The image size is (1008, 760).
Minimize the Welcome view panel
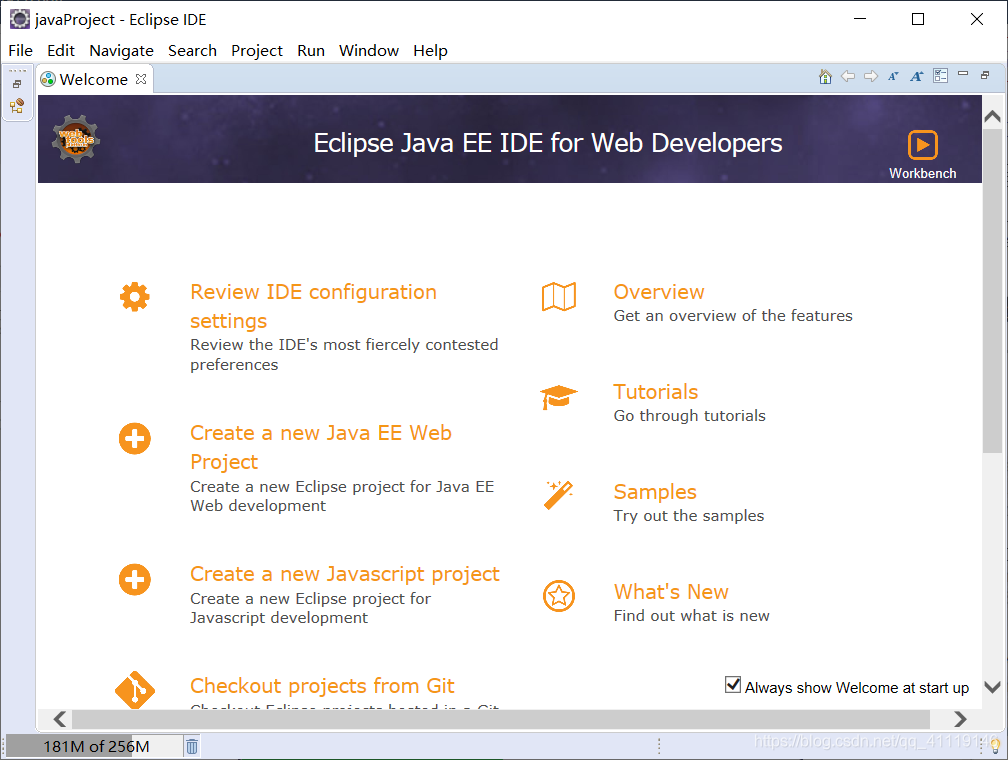[x=963, y=74]
